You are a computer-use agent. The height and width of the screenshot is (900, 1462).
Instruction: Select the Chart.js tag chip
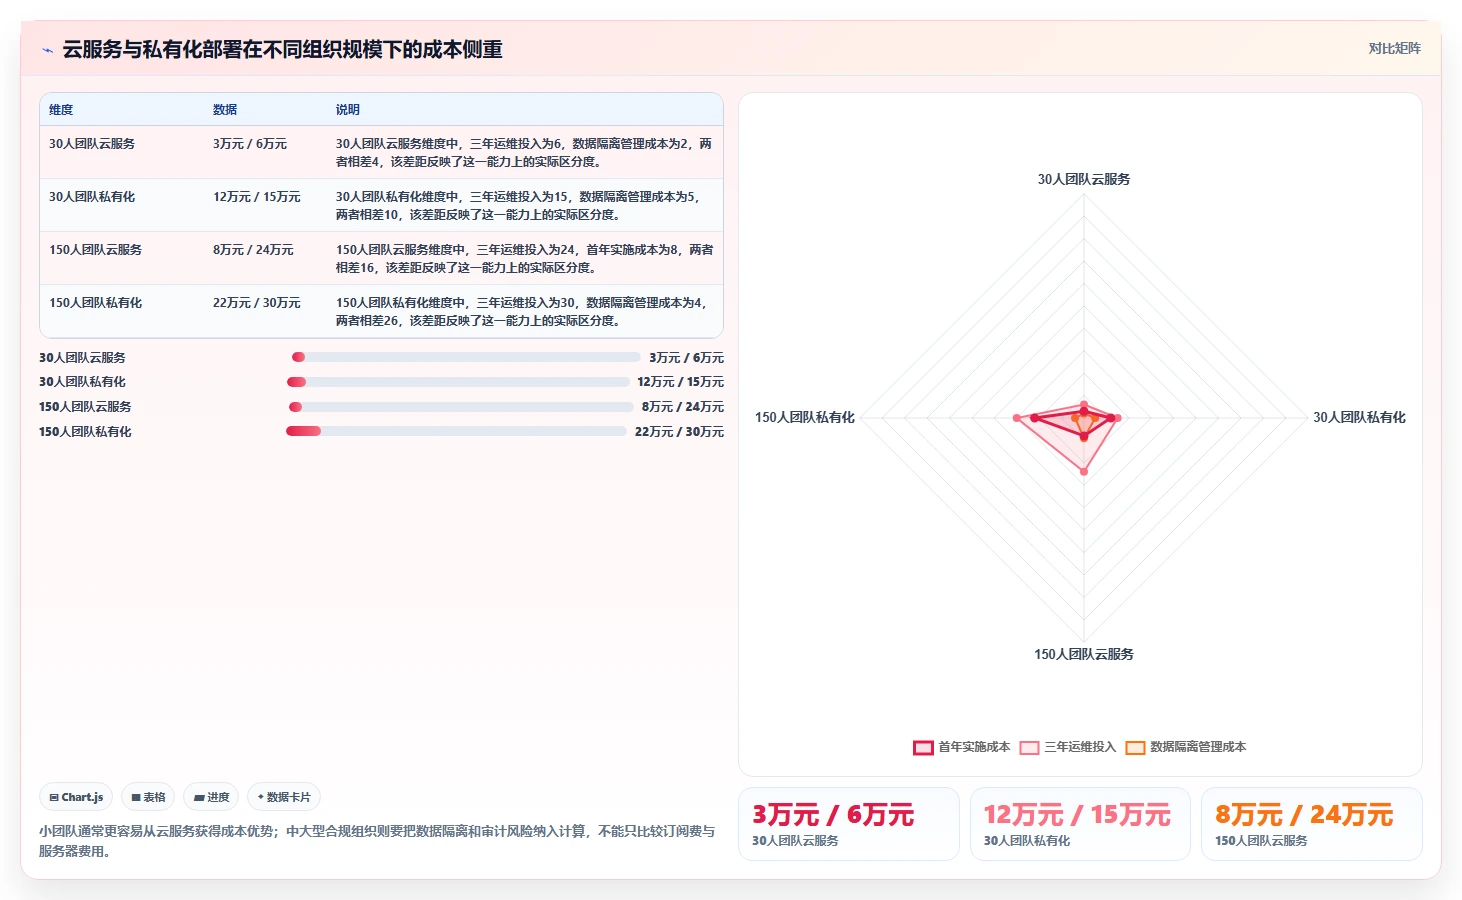[76, 797]
